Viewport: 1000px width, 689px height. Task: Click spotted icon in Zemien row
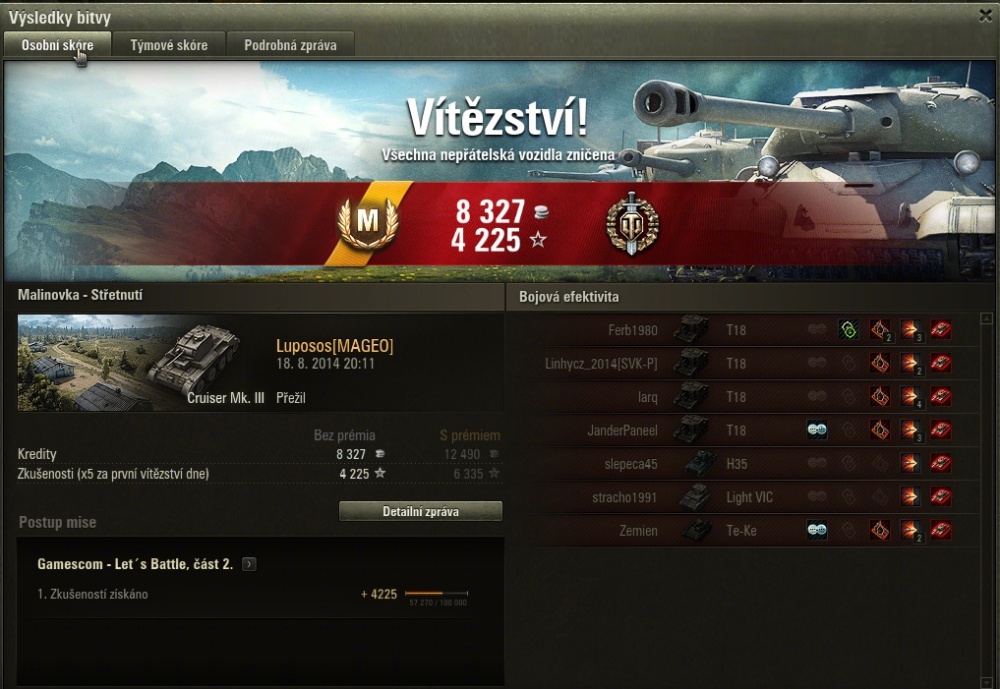[817, 530]
